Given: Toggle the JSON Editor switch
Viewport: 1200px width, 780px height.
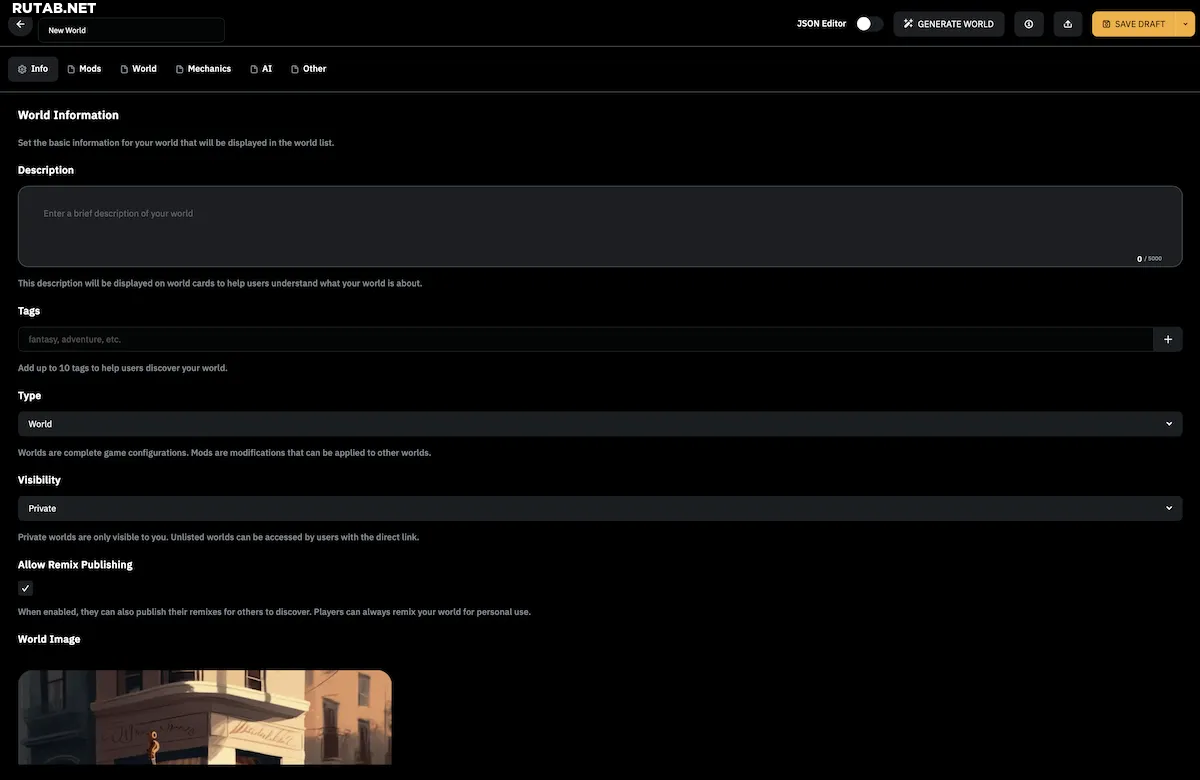Looking at the screenshot, I should tap(869, 24).
